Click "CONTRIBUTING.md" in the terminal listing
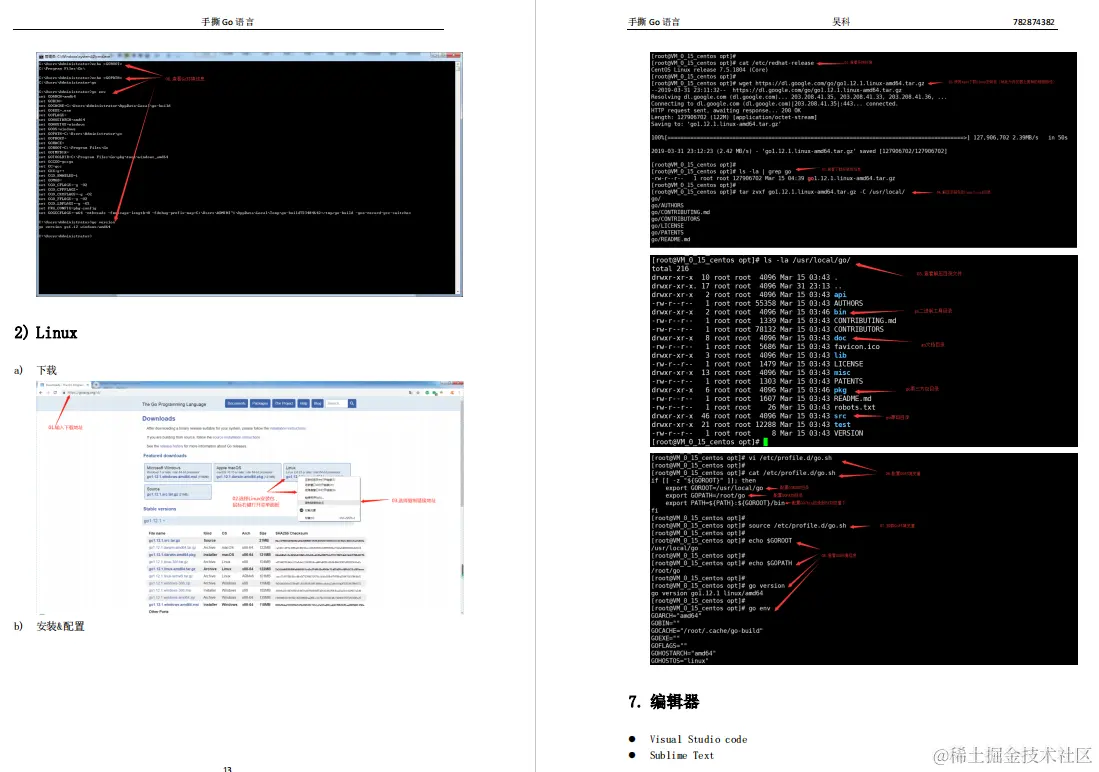Image resolution: width=1099 pixels, height=772 pixels. point(865,320)
